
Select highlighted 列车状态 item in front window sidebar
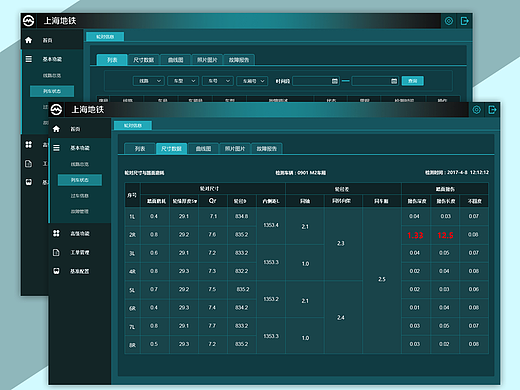coord(80,180)
